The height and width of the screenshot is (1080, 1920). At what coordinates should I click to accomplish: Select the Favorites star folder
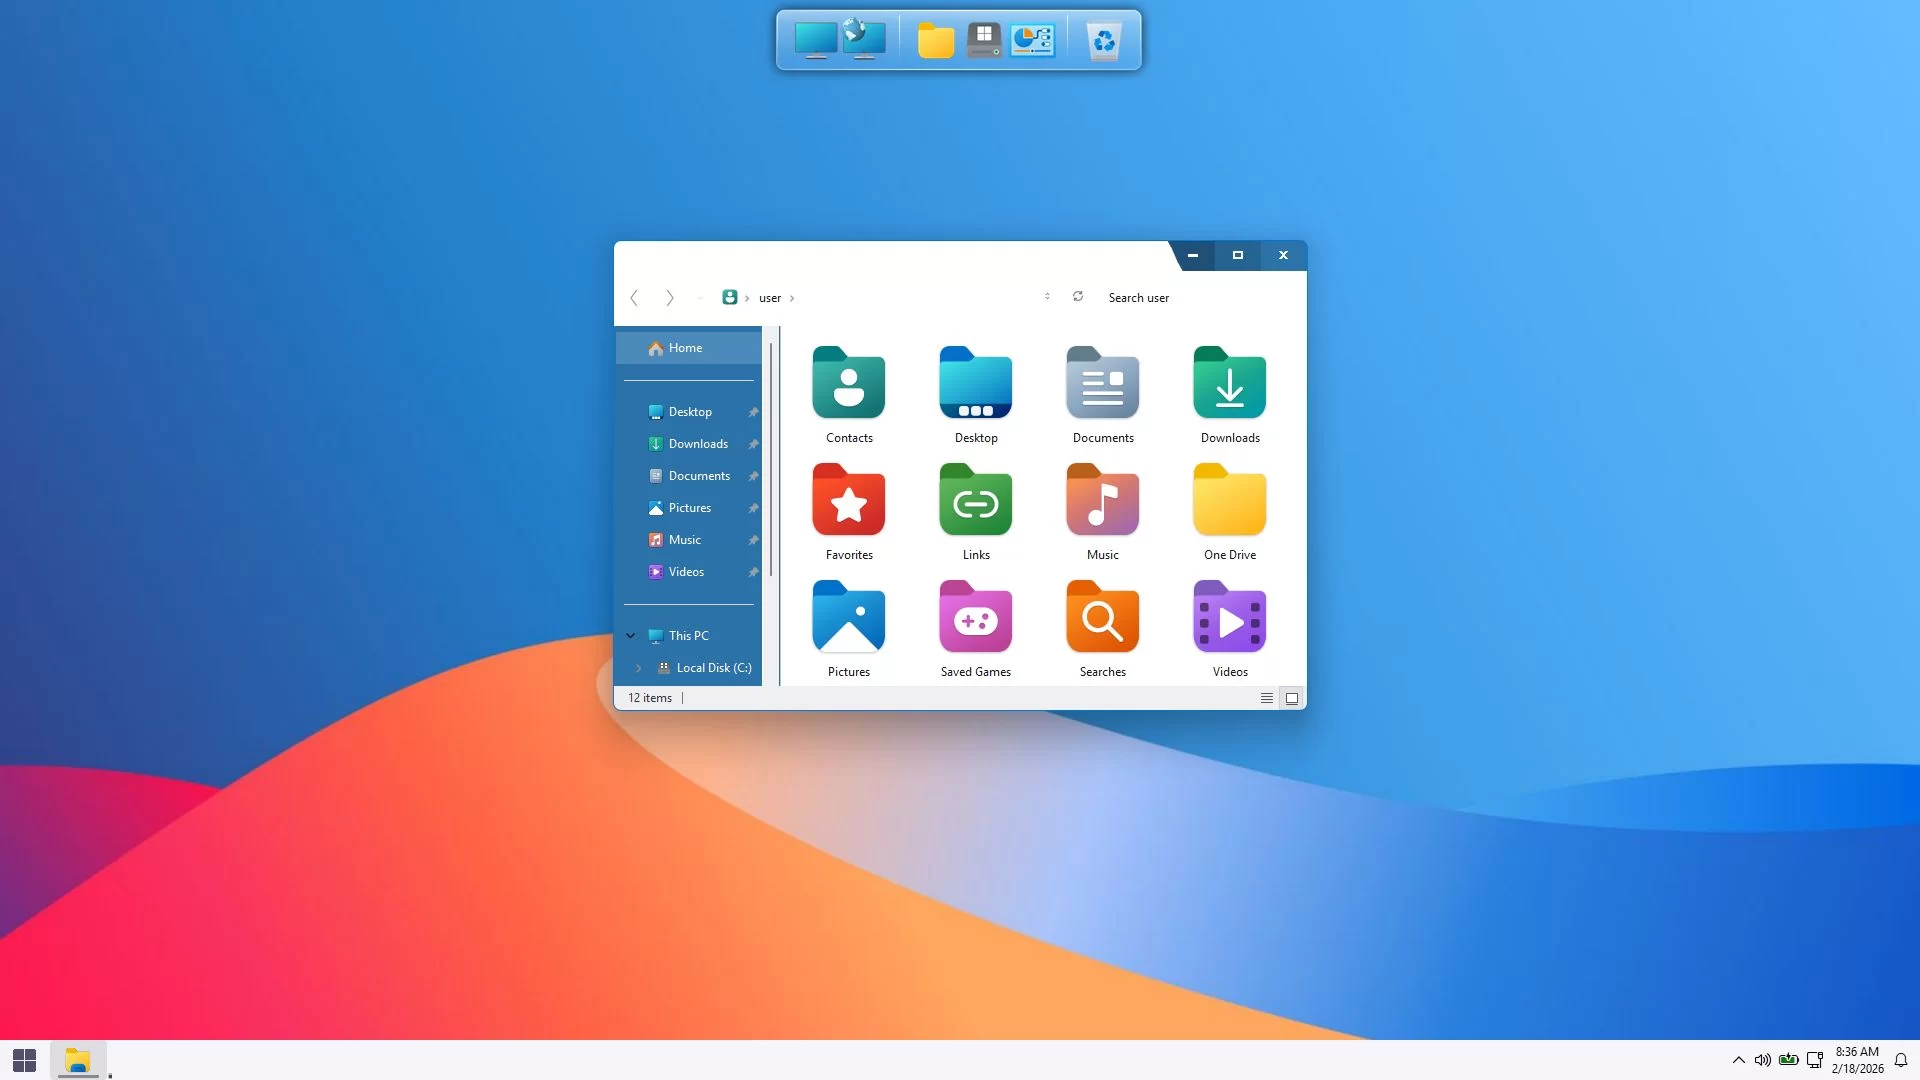[x=848, y=501]
